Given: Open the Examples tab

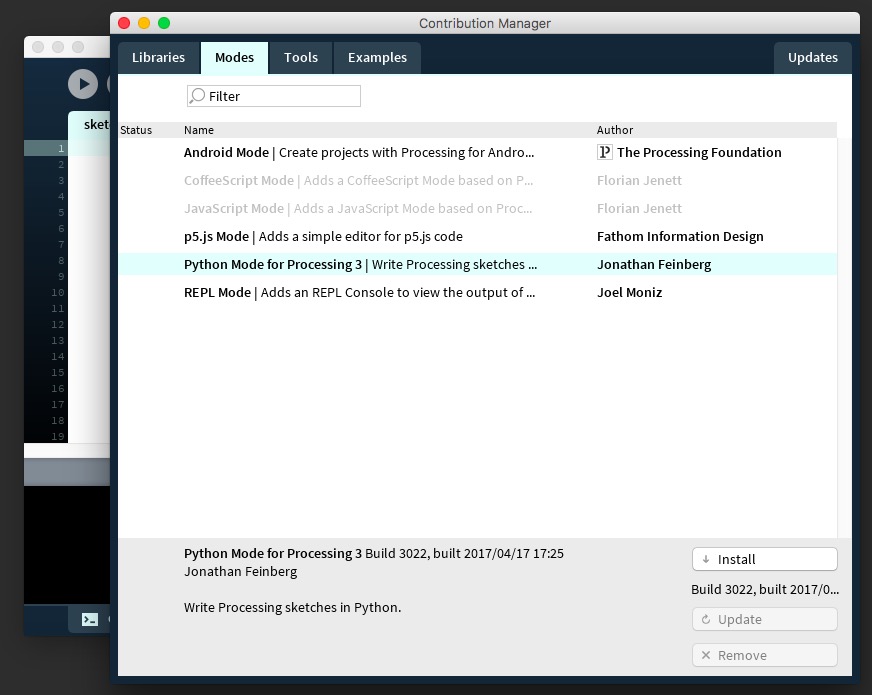Looking at the screenshot, I should tap(377, 58).
